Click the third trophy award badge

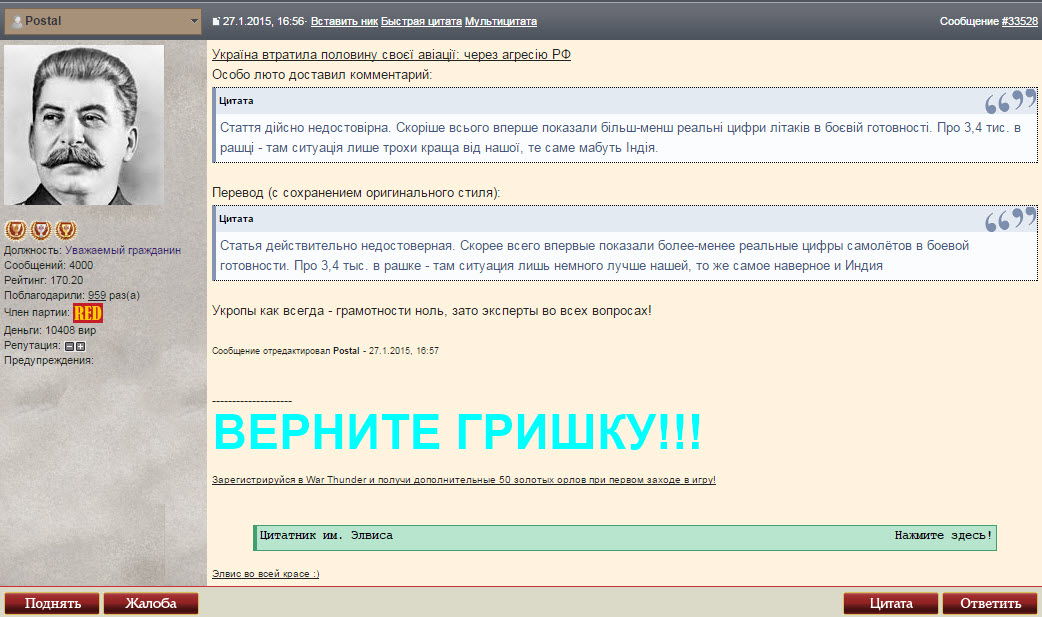(x=66, y=230)
